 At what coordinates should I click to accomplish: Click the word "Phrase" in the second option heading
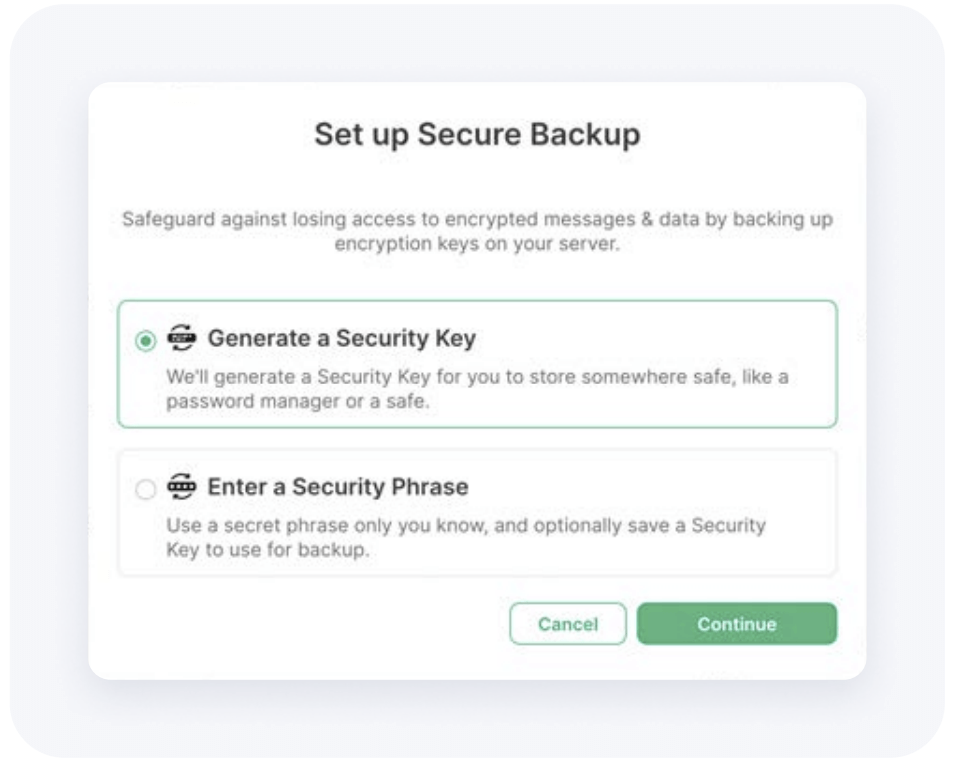pos(430,487)
